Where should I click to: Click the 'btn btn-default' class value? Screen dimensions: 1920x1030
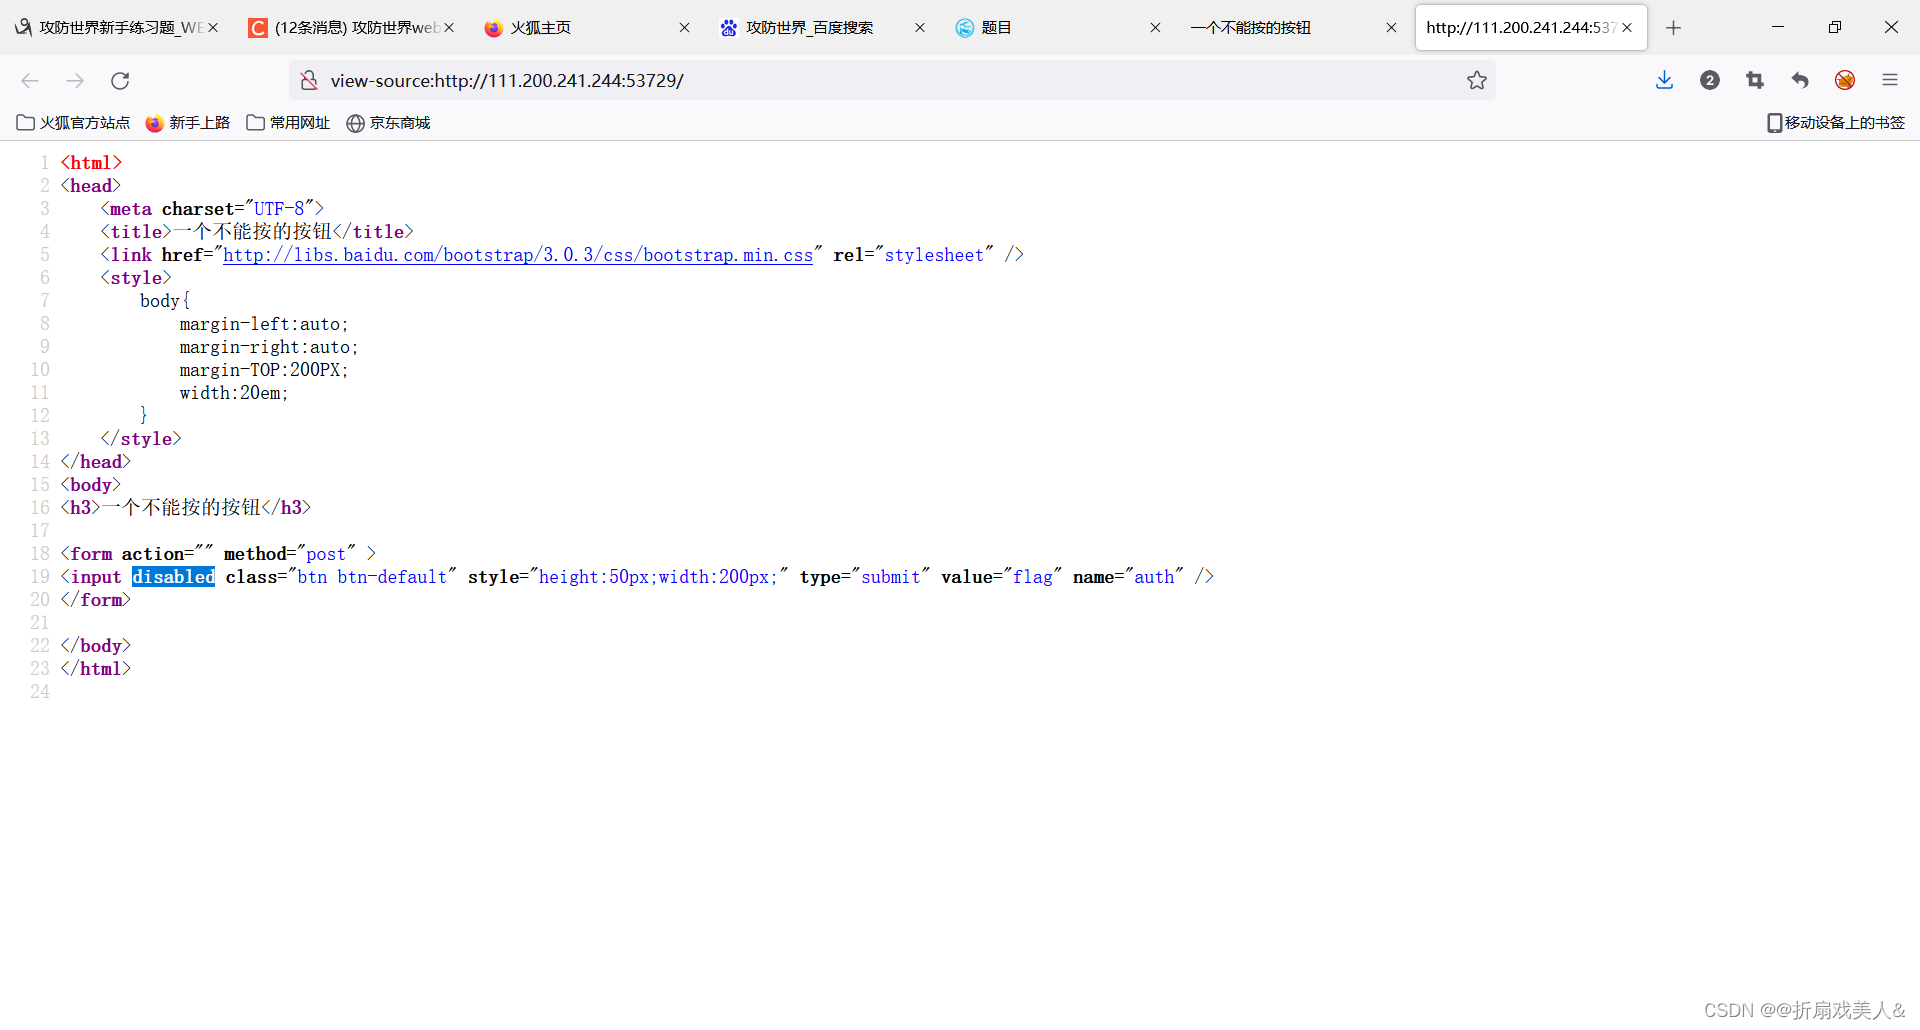[372, 577]
